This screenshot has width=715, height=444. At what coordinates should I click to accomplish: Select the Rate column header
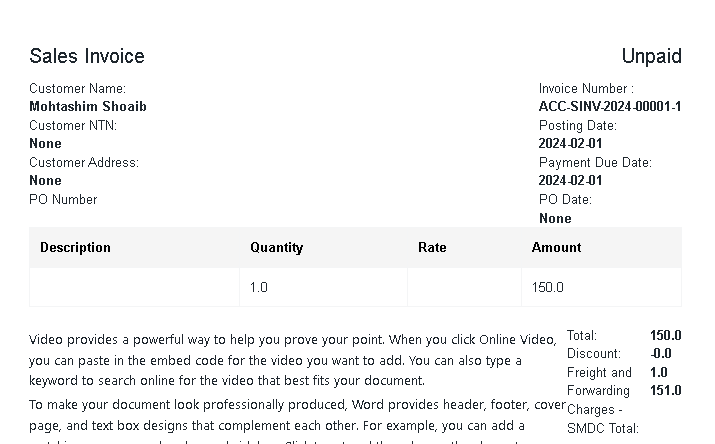[432, 247]
